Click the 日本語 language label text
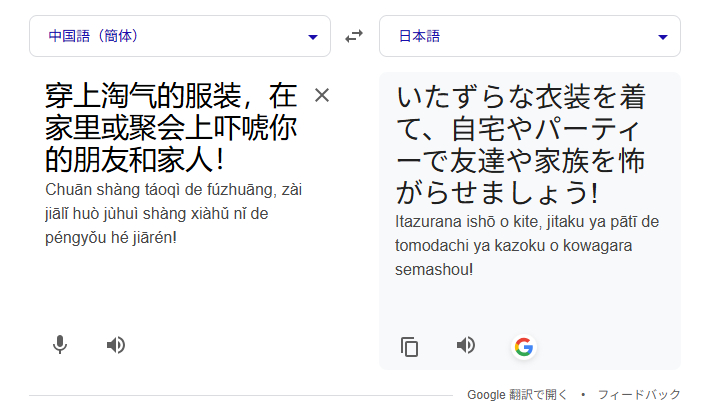Viewport: 701px width, 409px height. [419, 36]
